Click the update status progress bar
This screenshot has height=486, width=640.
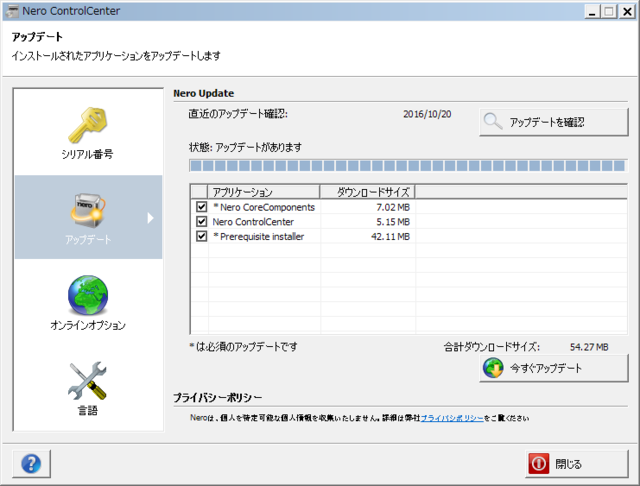(408, 166)
